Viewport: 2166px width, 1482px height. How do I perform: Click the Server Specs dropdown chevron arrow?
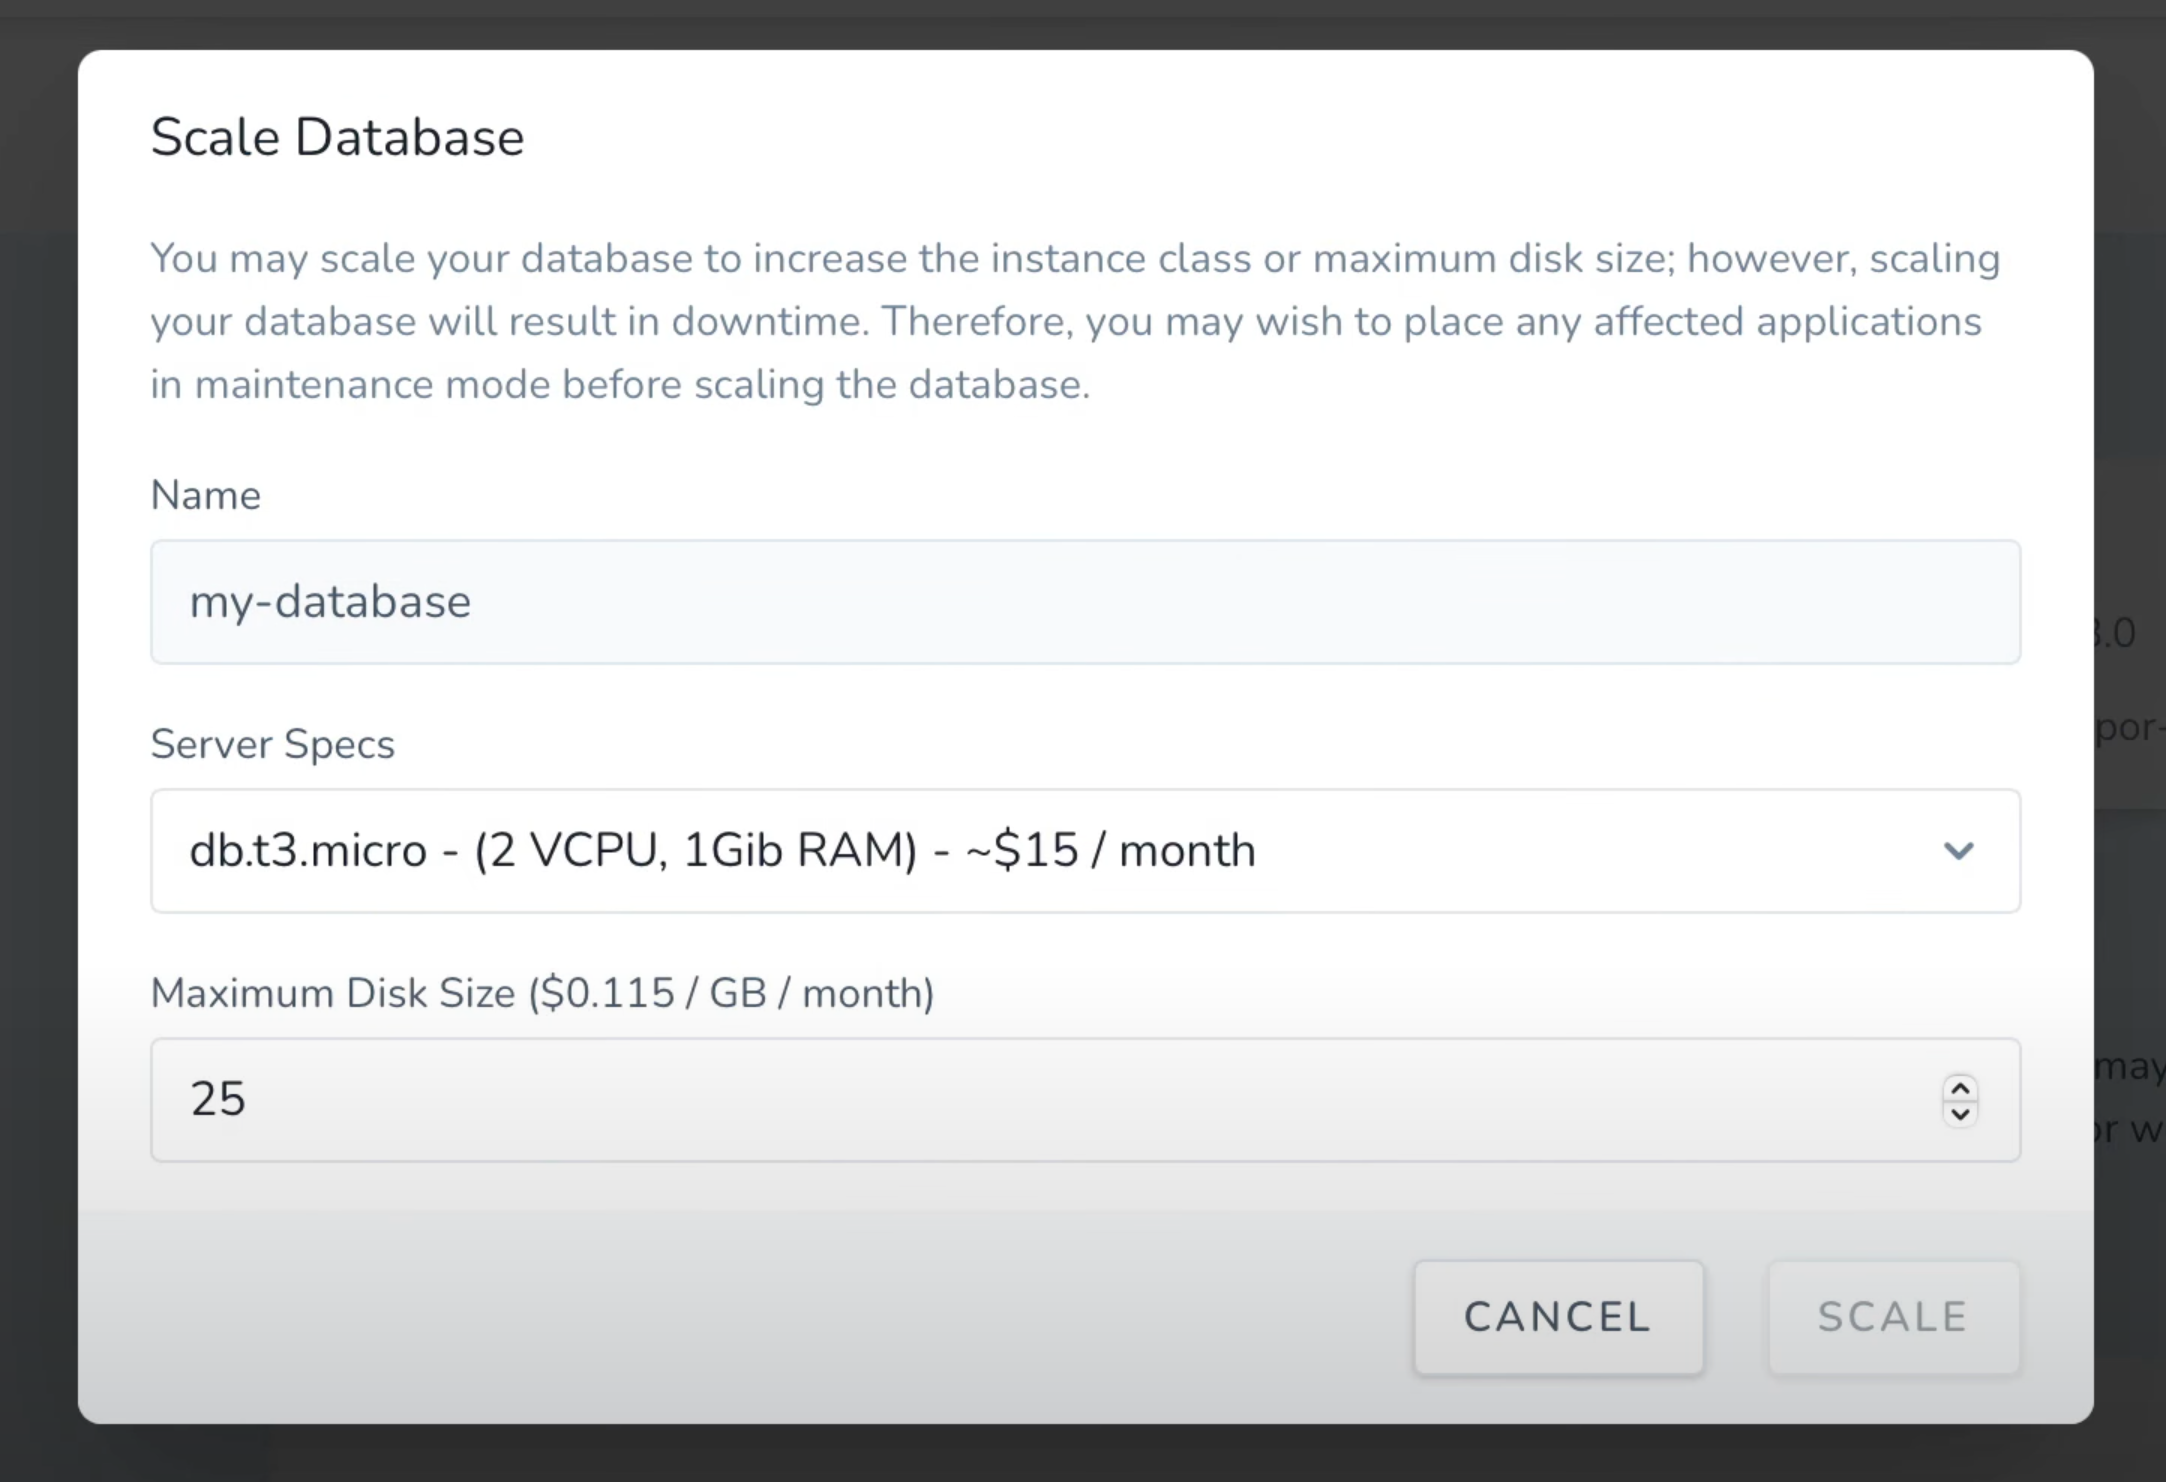tap(1958, 851)
